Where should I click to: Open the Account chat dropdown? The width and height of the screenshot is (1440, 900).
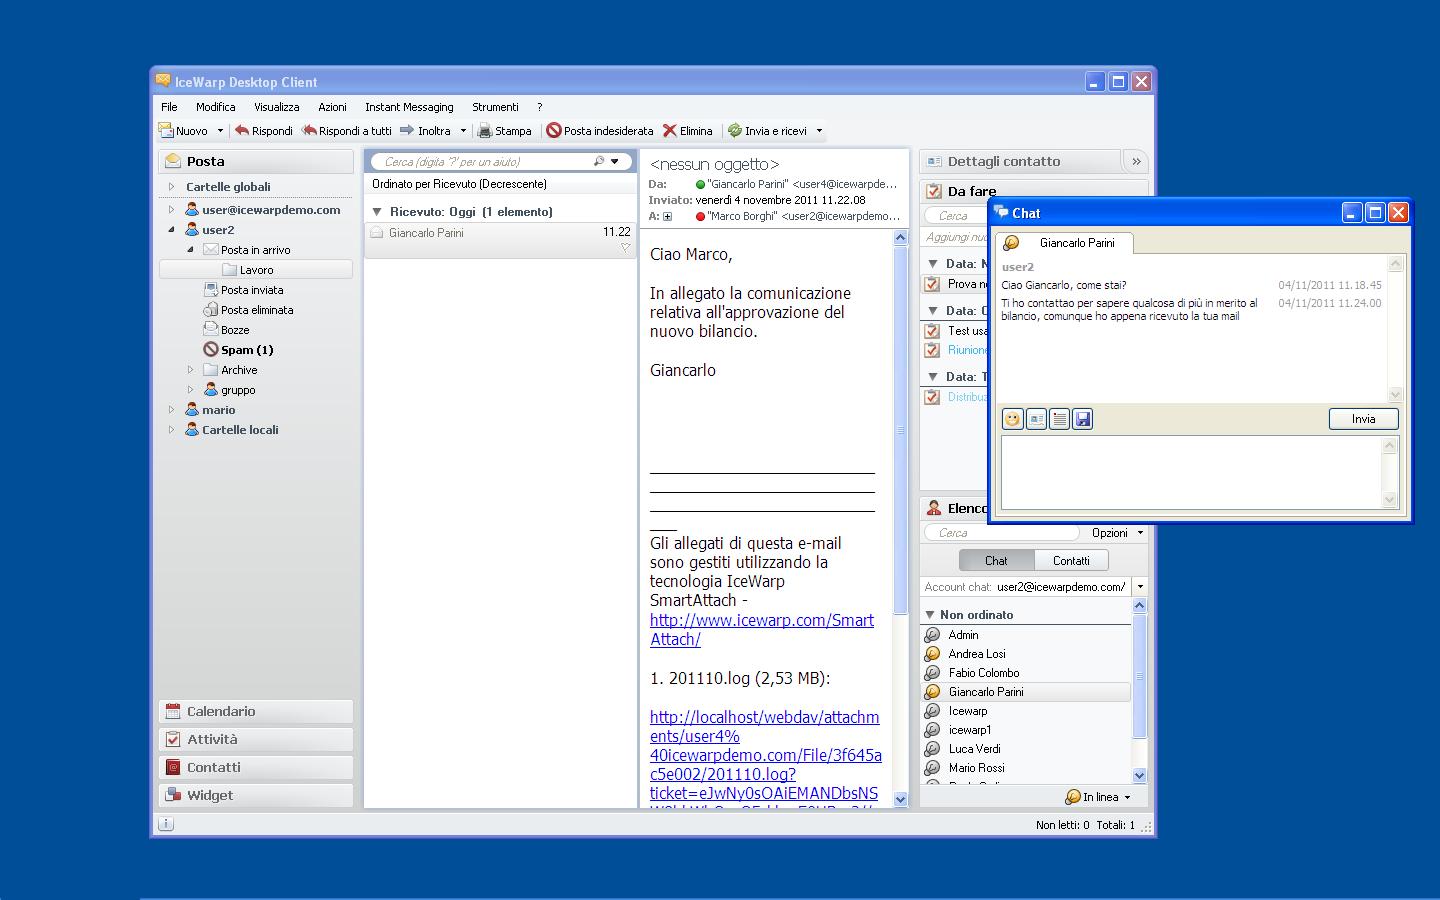[x=1140, y=587]
